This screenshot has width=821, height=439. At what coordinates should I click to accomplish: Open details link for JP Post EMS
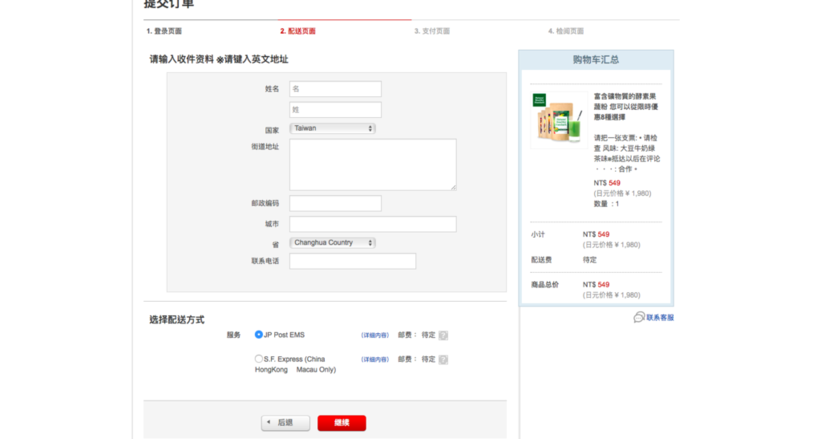[x=375, y=335]
